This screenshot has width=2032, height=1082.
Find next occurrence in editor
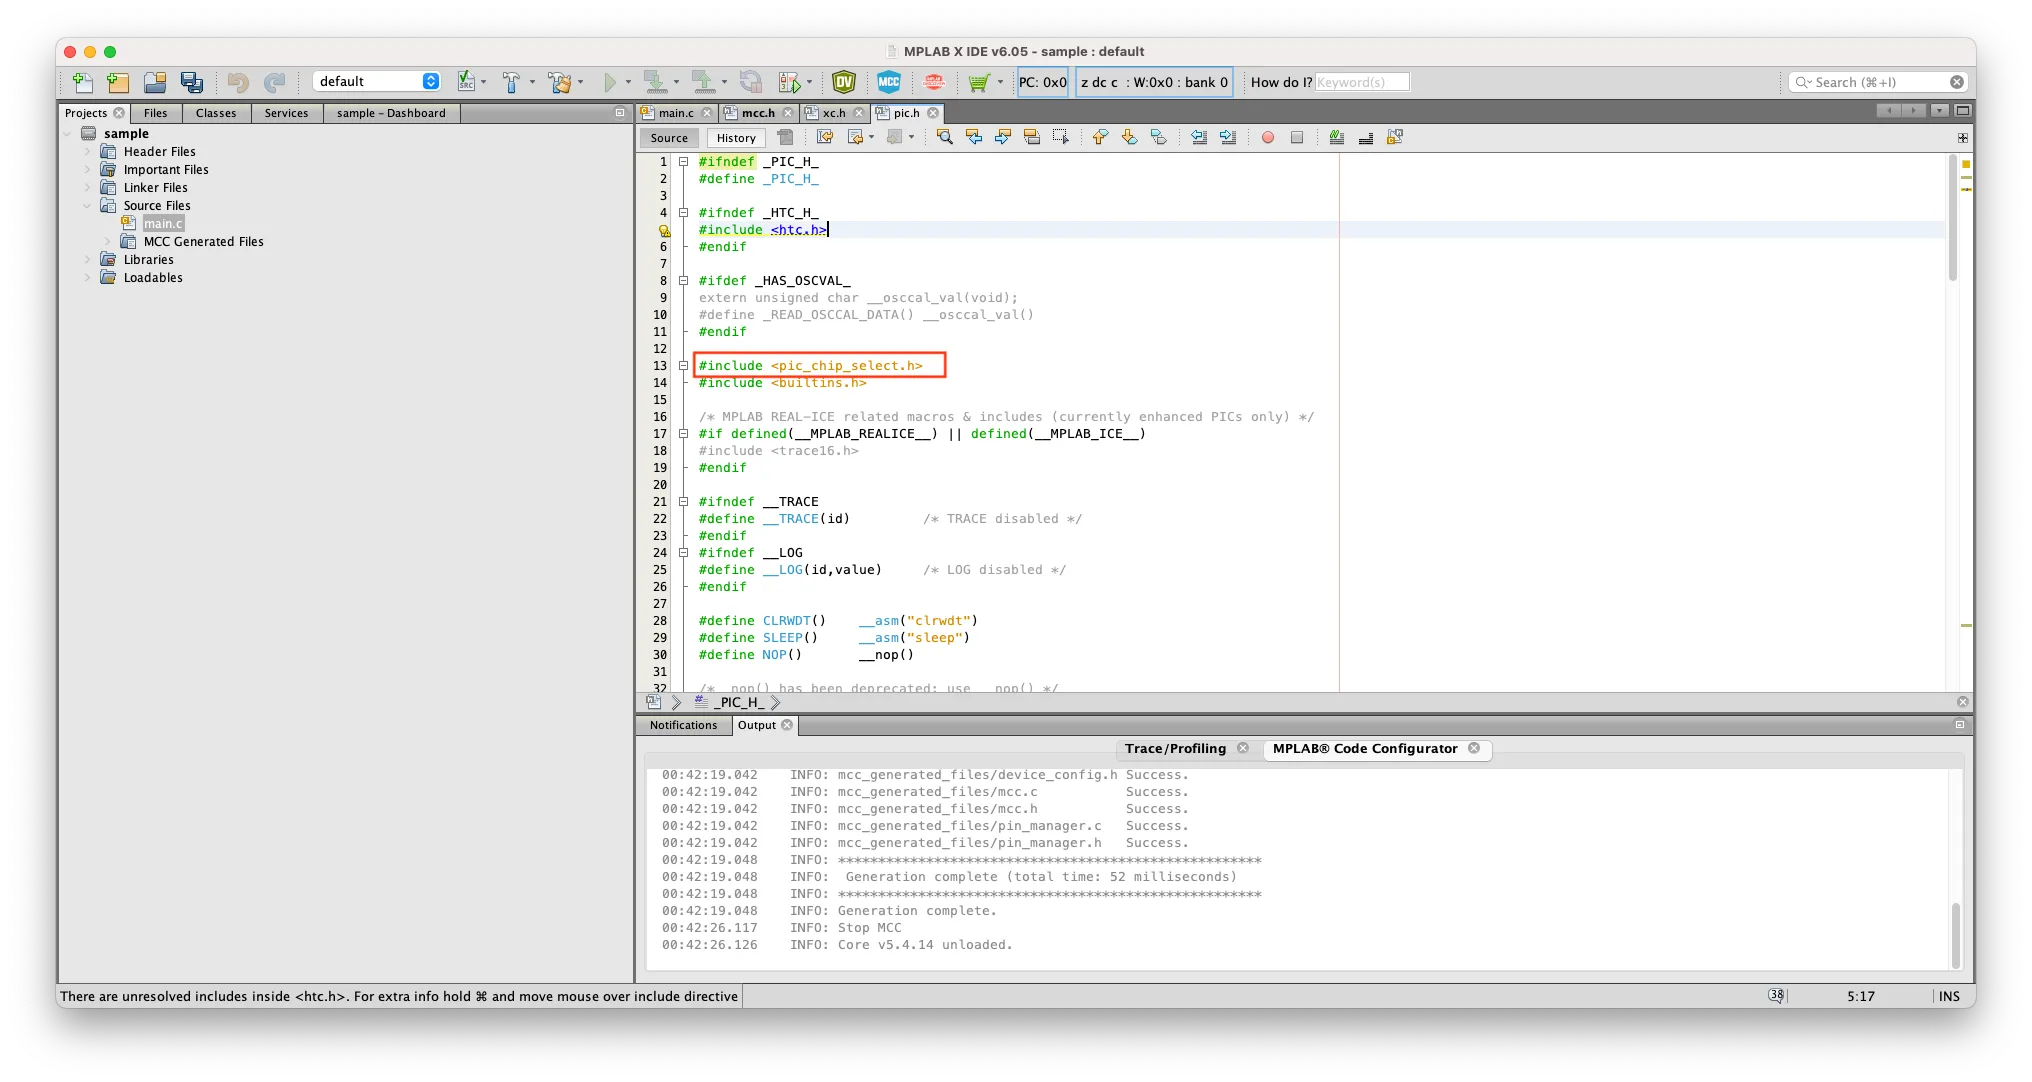pyautogui.click(x=1003, y=138)
